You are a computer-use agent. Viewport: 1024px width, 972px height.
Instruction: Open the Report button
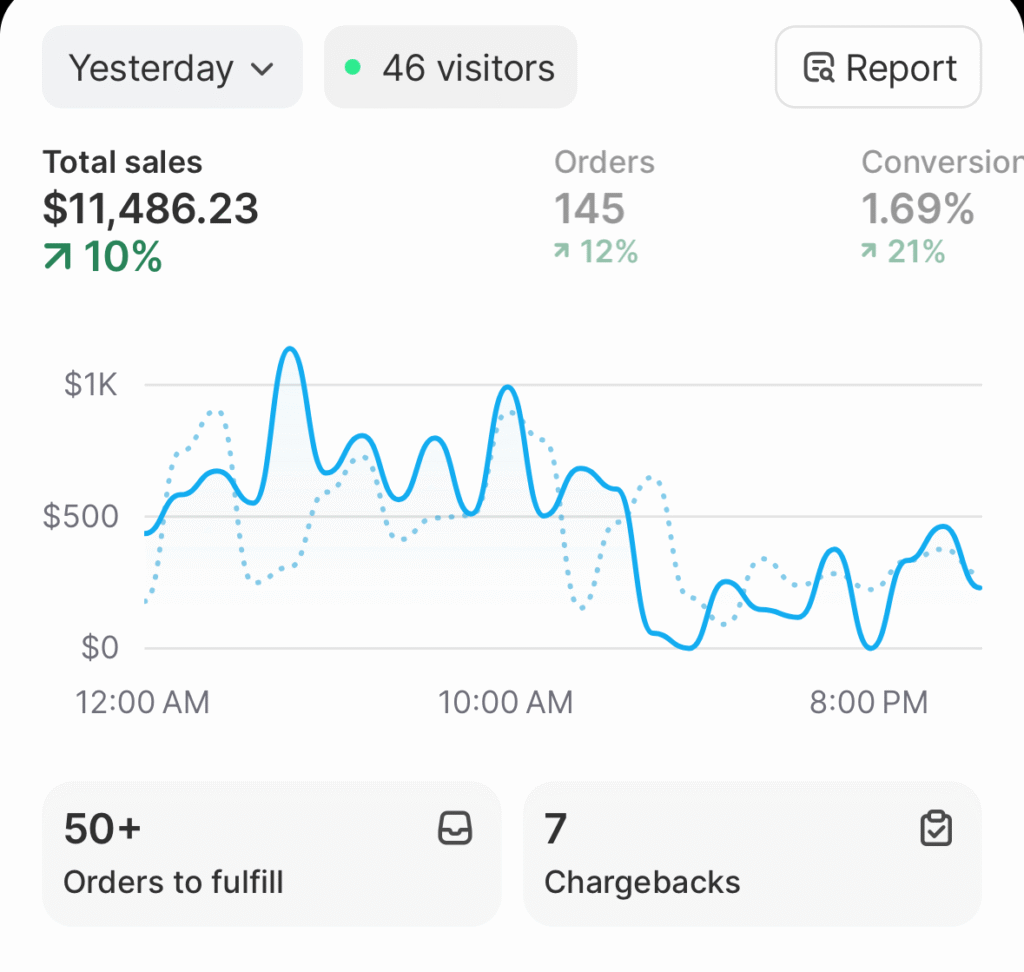(878, 68)
